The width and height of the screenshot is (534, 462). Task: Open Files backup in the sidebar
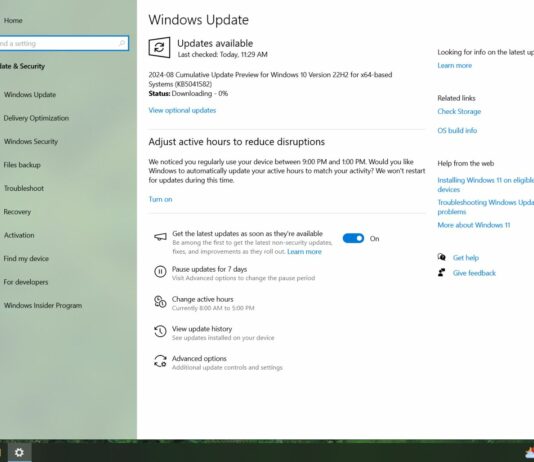tap(22, 165)
